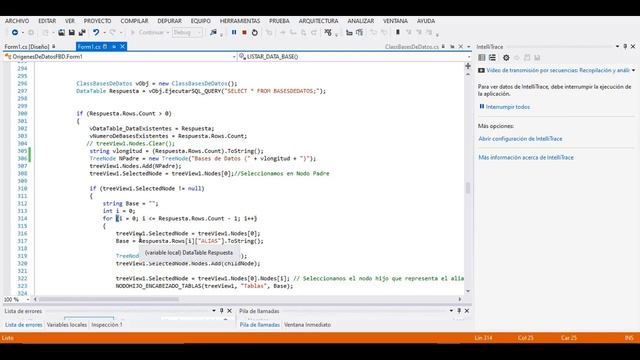
Task: Open the EDITAR menu
Action: point(47,21)
